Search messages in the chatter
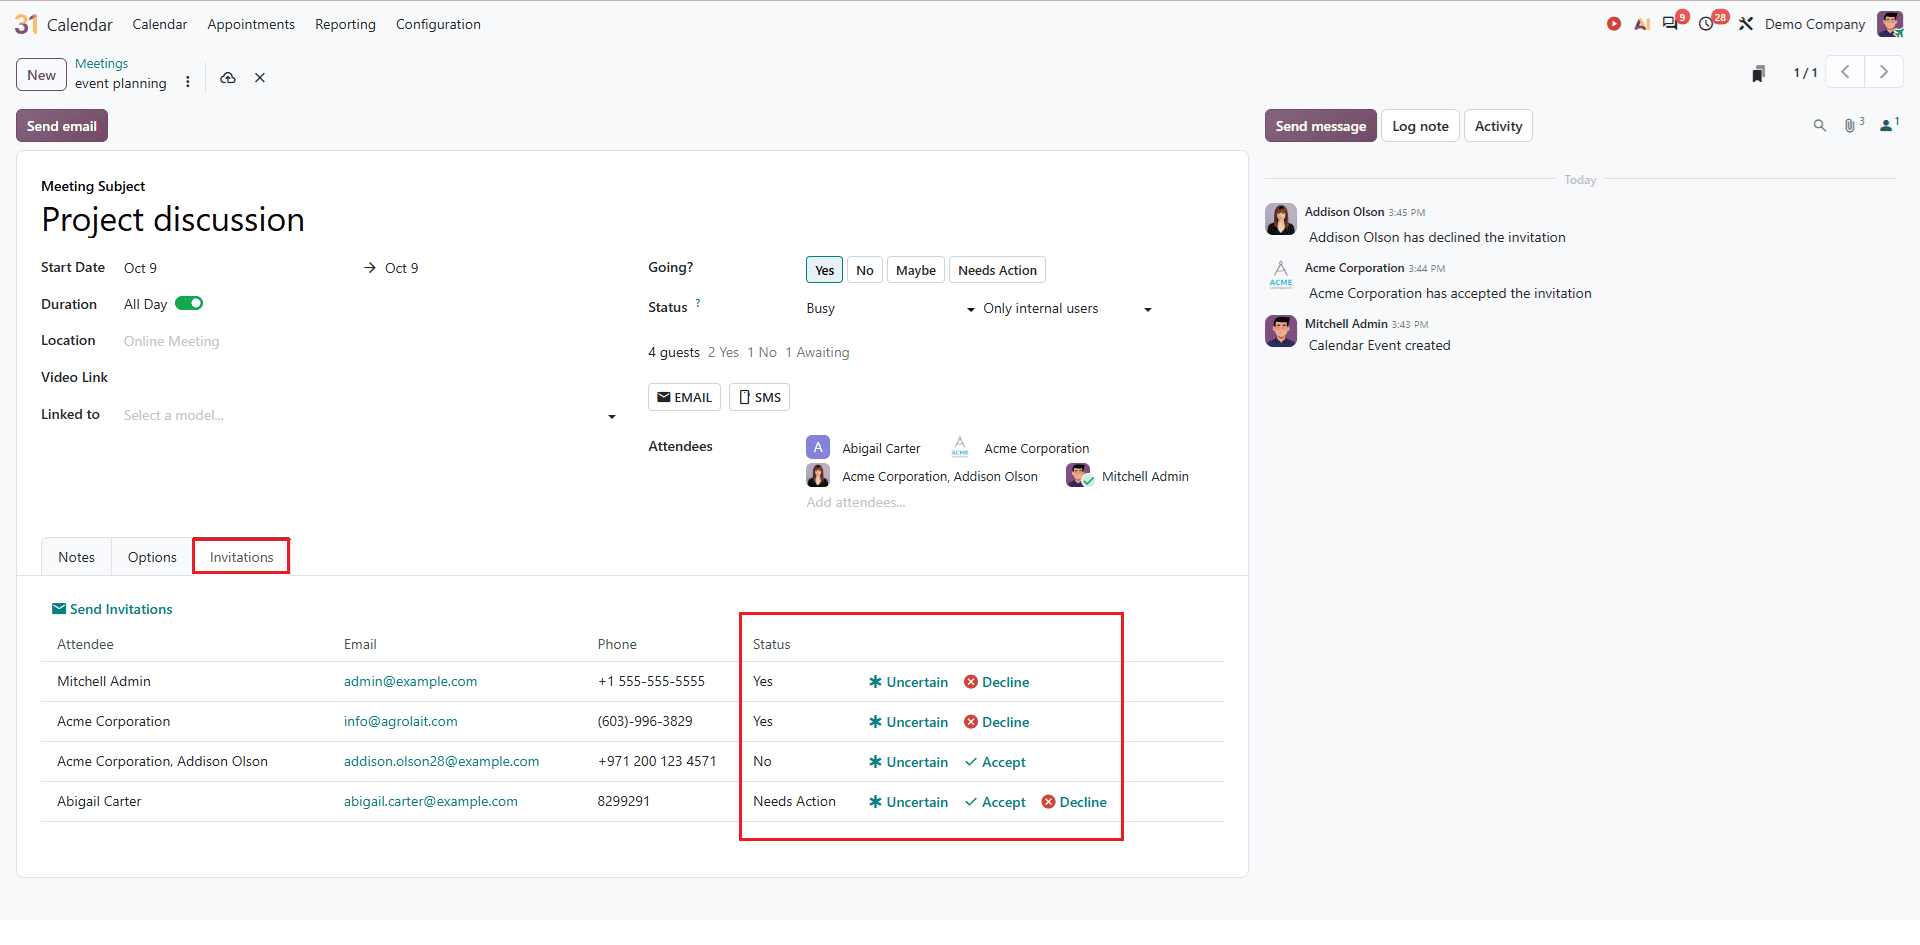This screenshot has width=1920, height=945. [x=1820, y=126]
